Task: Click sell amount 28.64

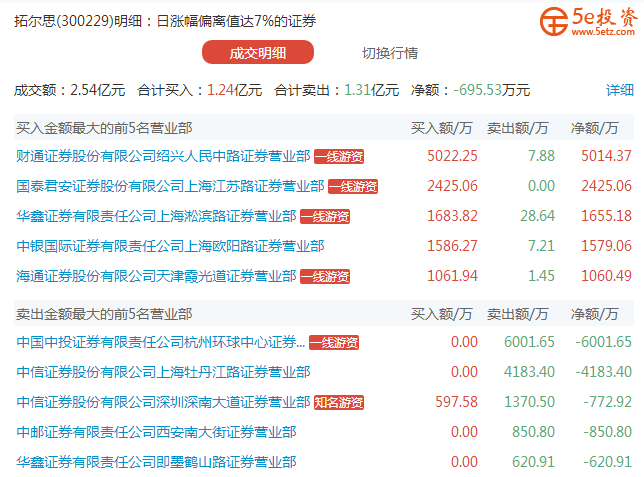Action: pyautogui.click(x=538, y=216)
